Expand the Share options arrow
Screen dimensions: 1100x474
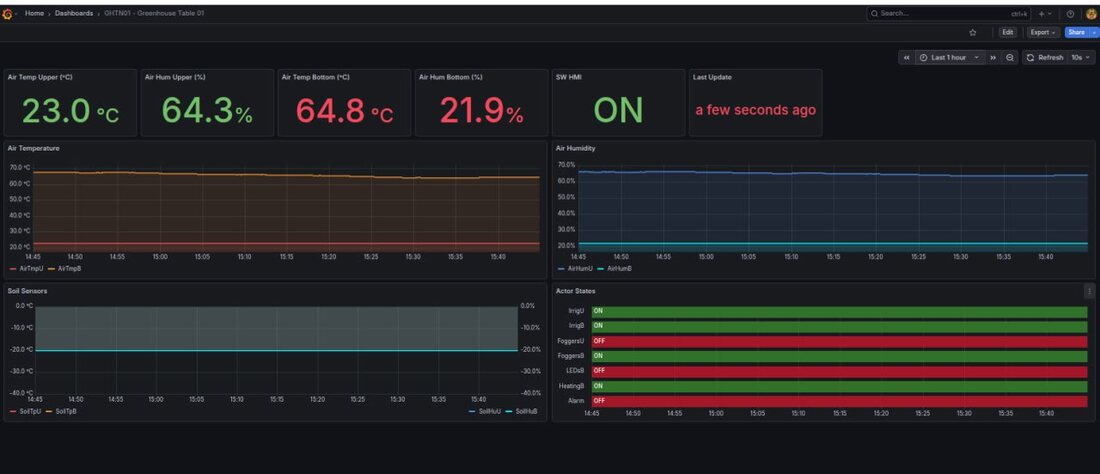[1093, 32]
